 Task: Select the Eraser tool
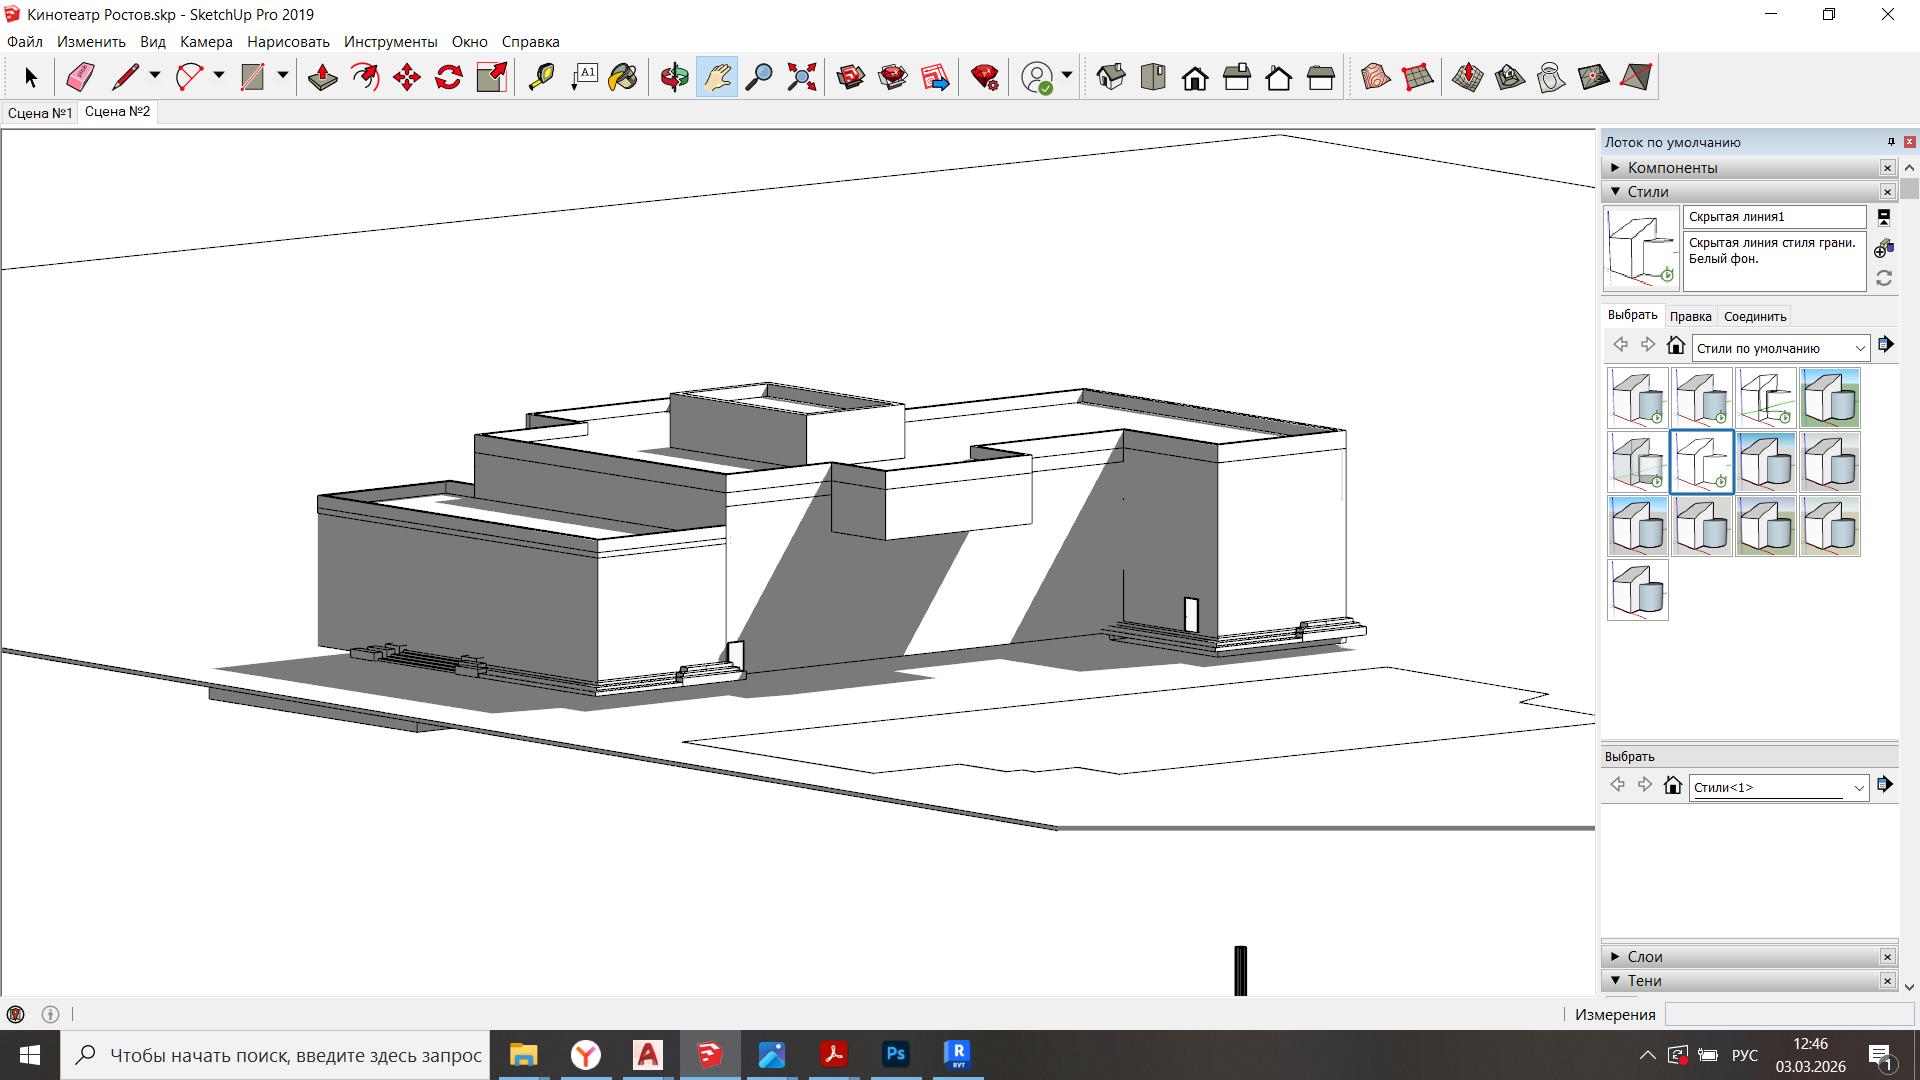click(x=80, y=77)
